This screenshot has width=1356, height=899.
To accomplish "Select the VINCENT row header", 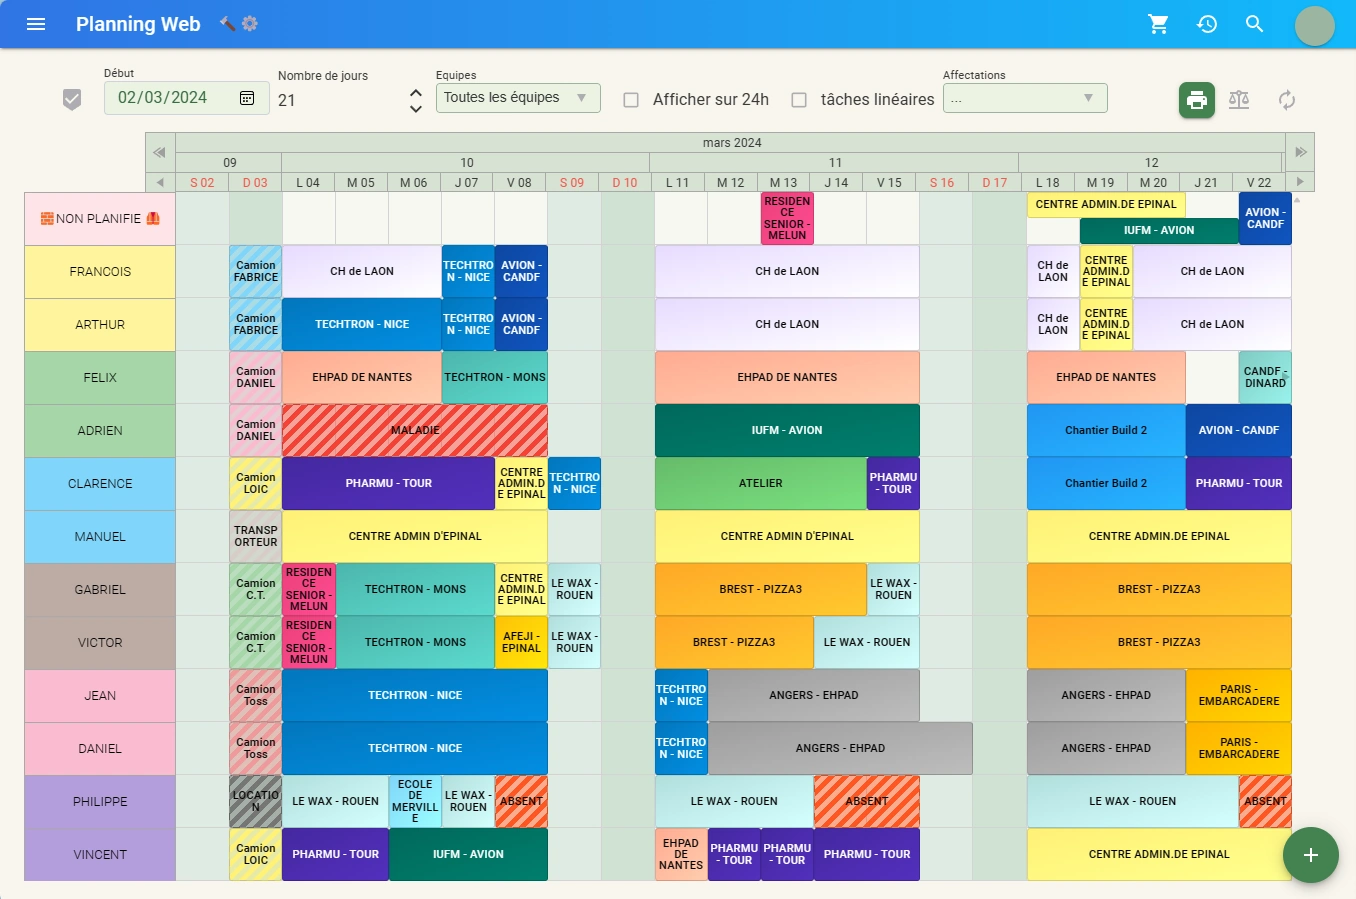I will pyautogui.click(x=100, y=855).
